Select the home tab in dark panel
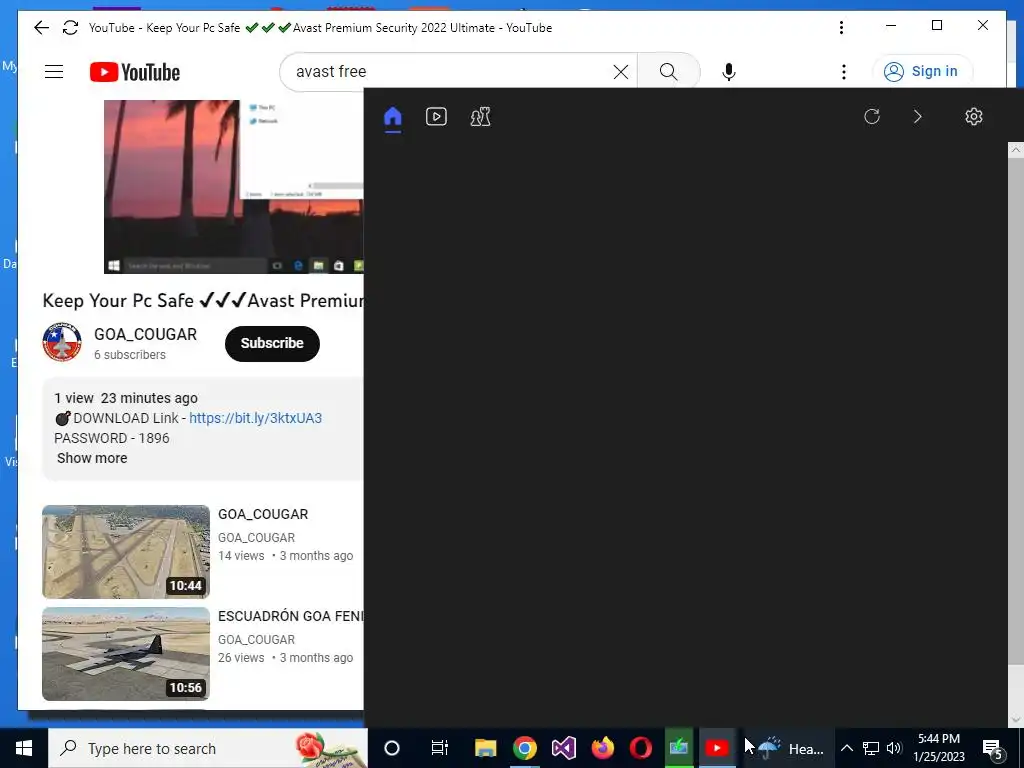1024x768 pixels. coord(392,117)
